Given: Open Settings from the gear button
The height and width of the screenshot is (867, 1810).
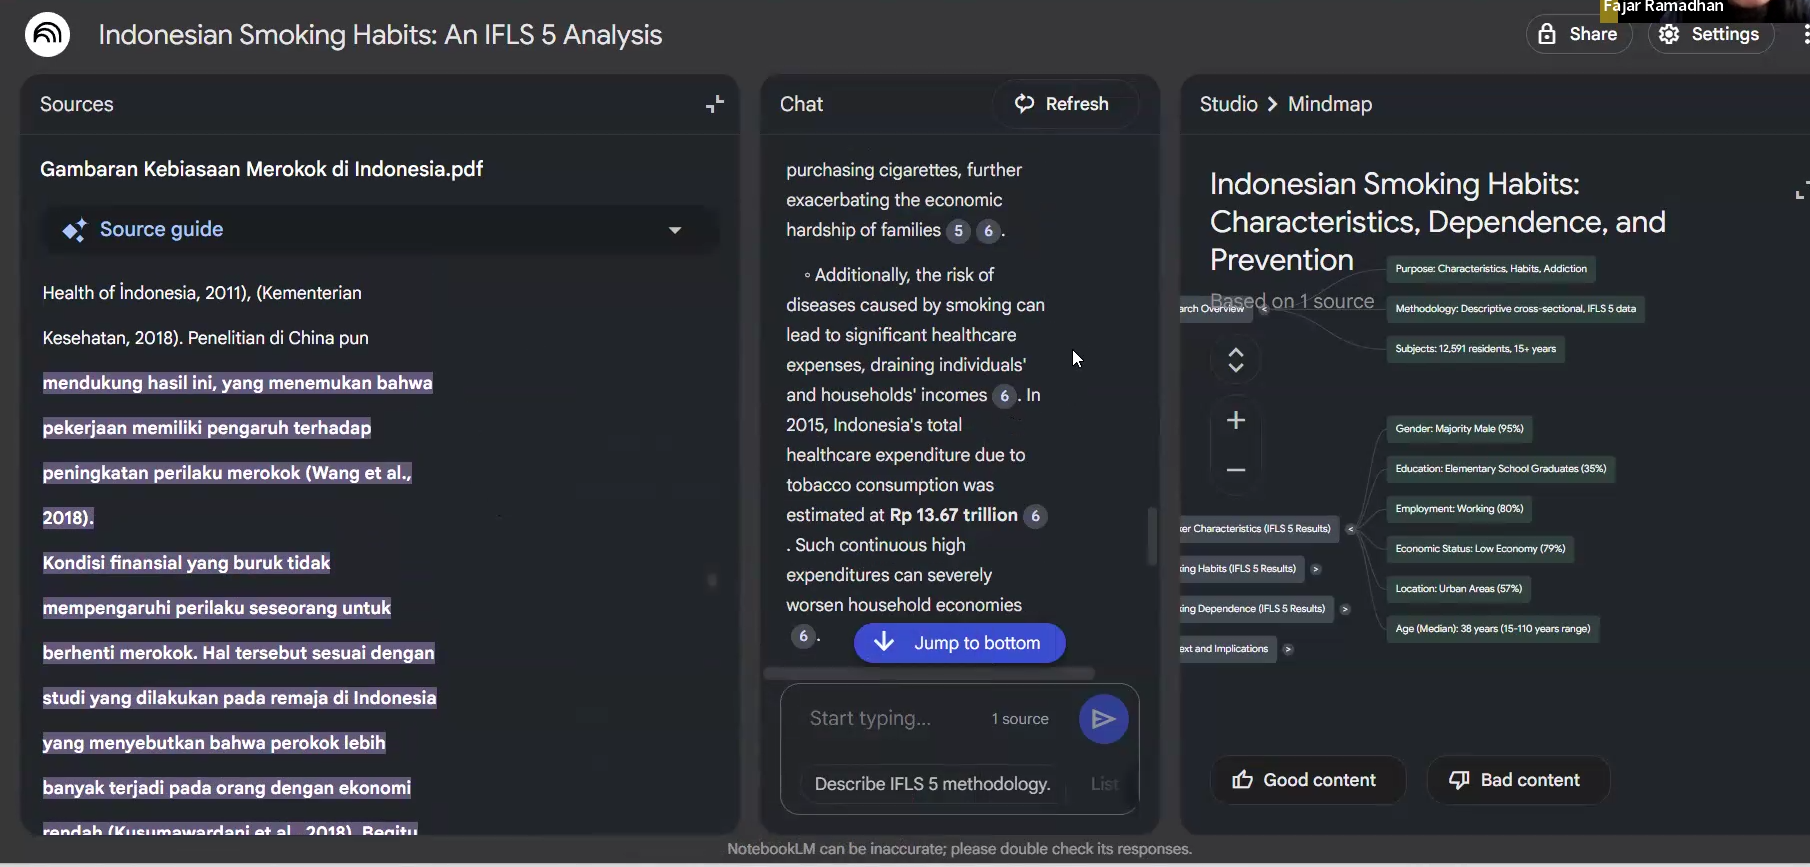Looking at the screenshot, I should [1710, 34].
